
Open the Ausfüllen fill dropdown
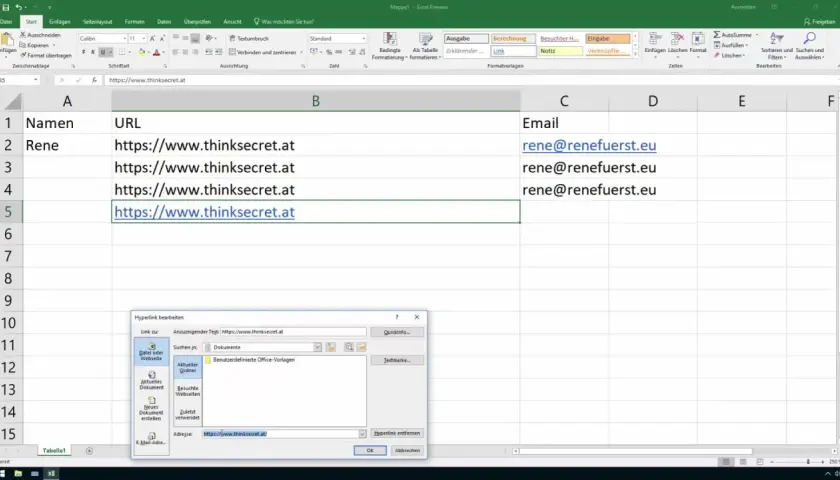(x=731, y=45)
